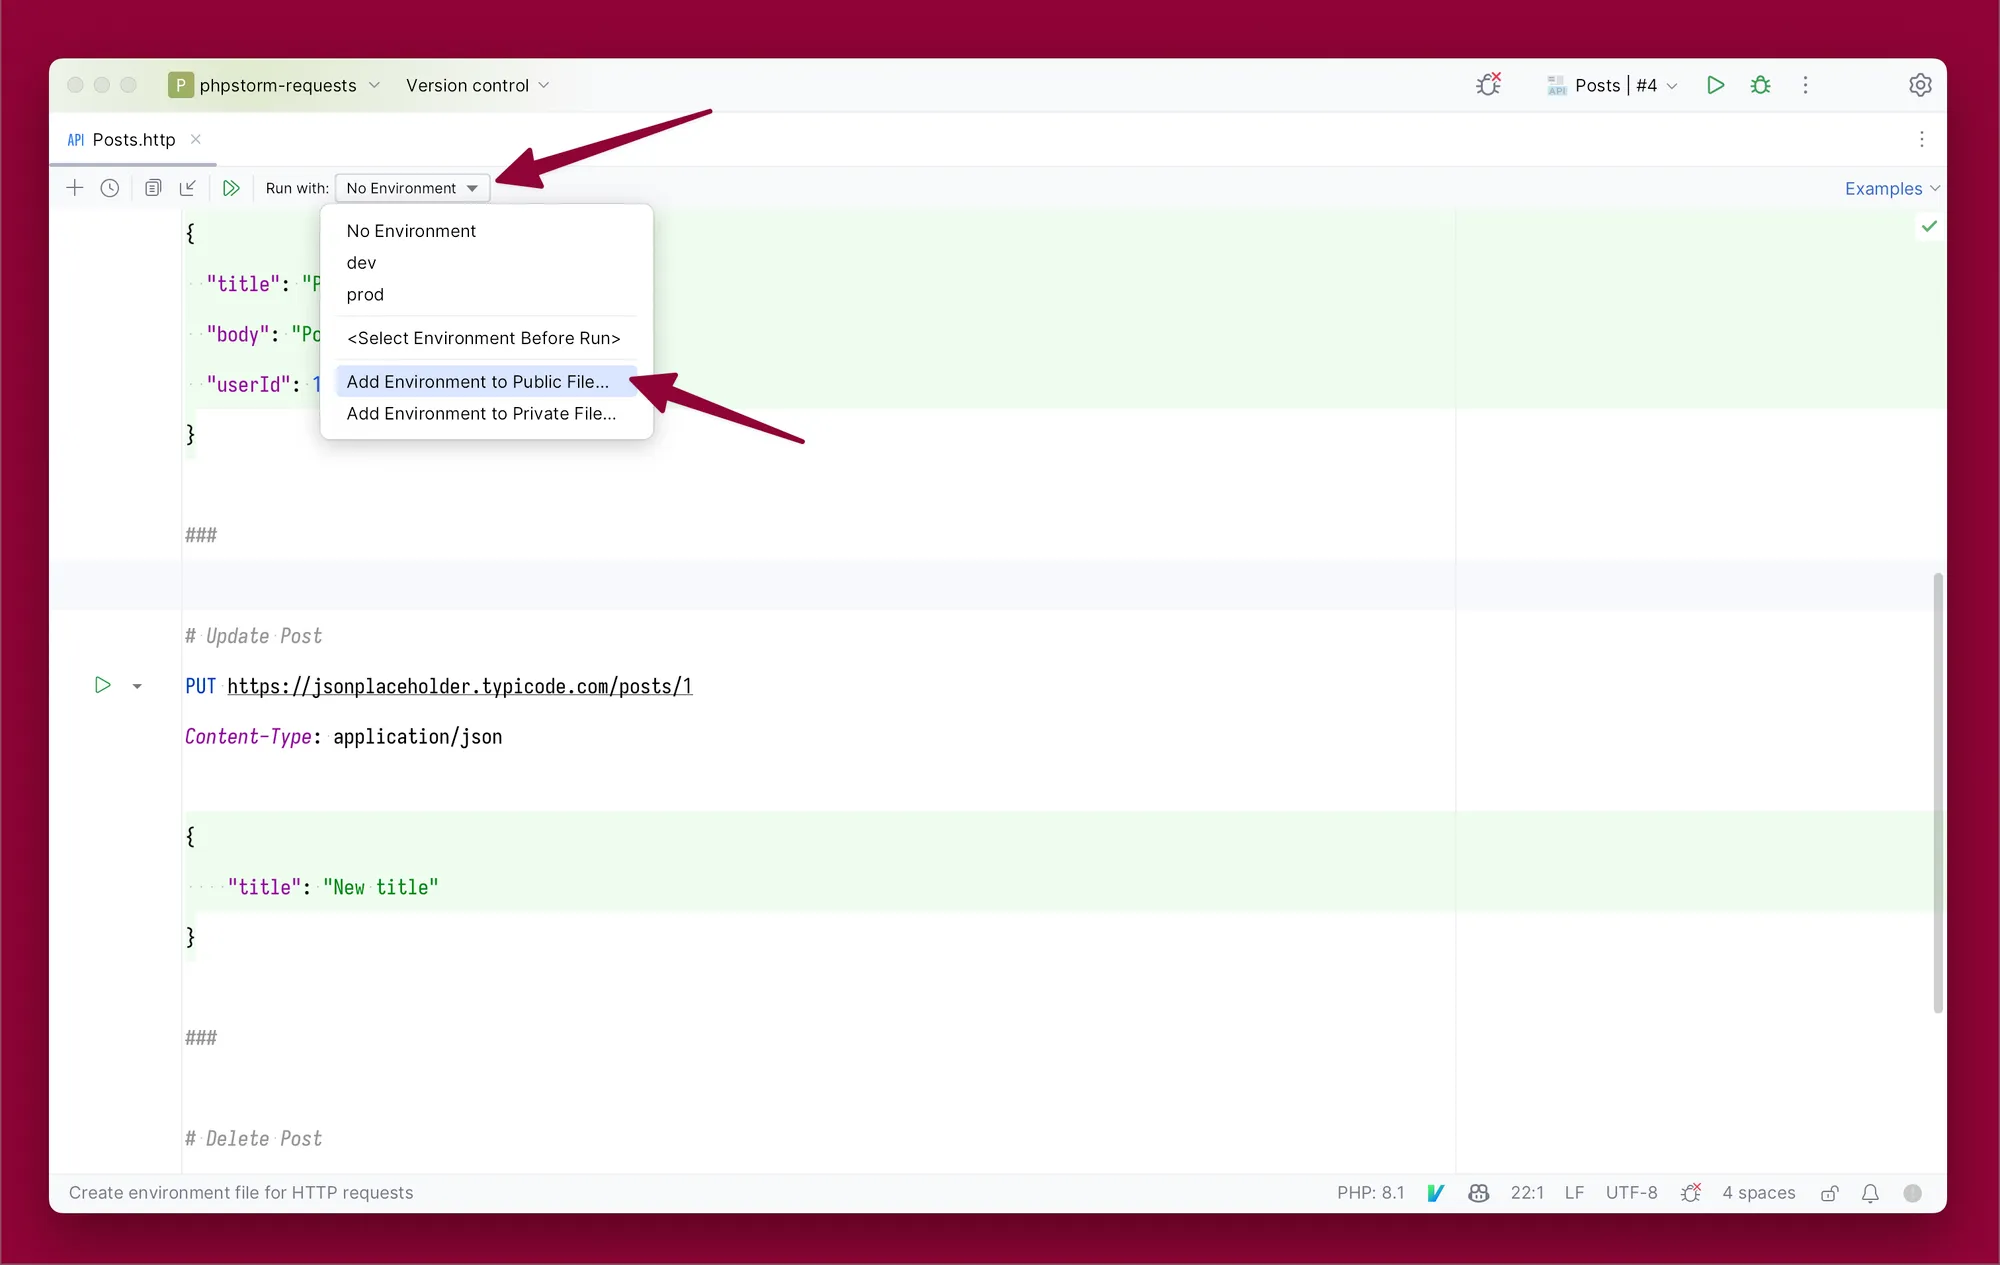Click the 22:1 cursor position indicator
This screenshot has height=1265, width=2000.
click(1526, 1192)
